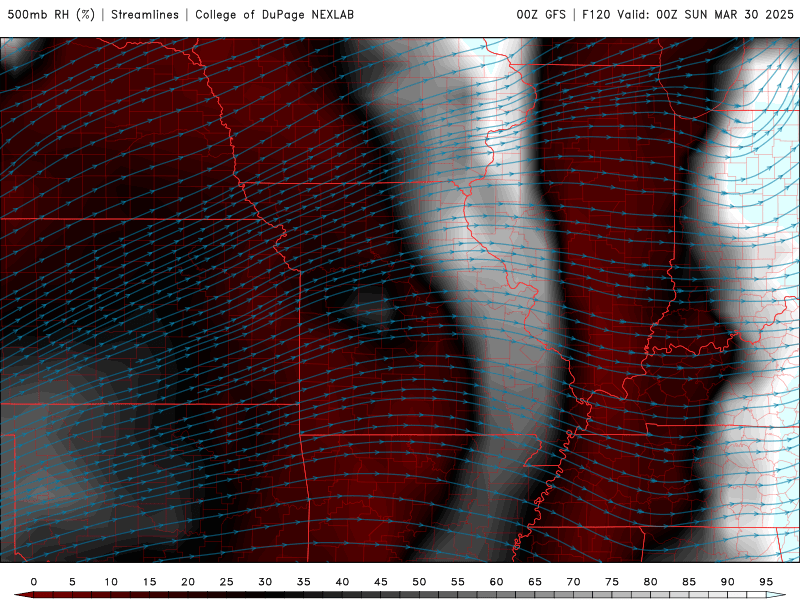Select the "75" colorbar scale label

612,582
